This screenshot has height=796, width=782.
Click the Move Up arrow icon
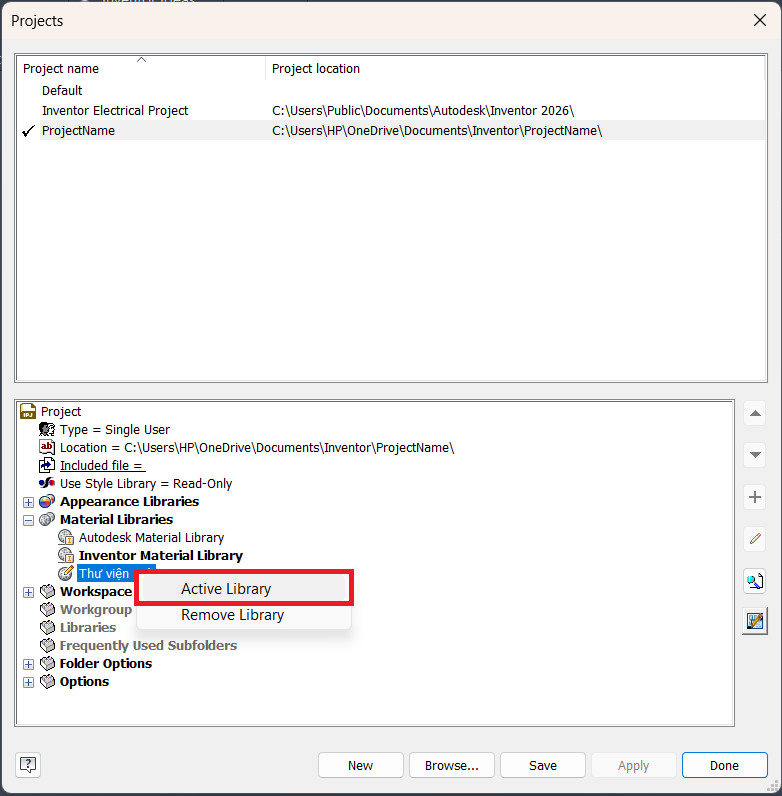click(755, 413)
